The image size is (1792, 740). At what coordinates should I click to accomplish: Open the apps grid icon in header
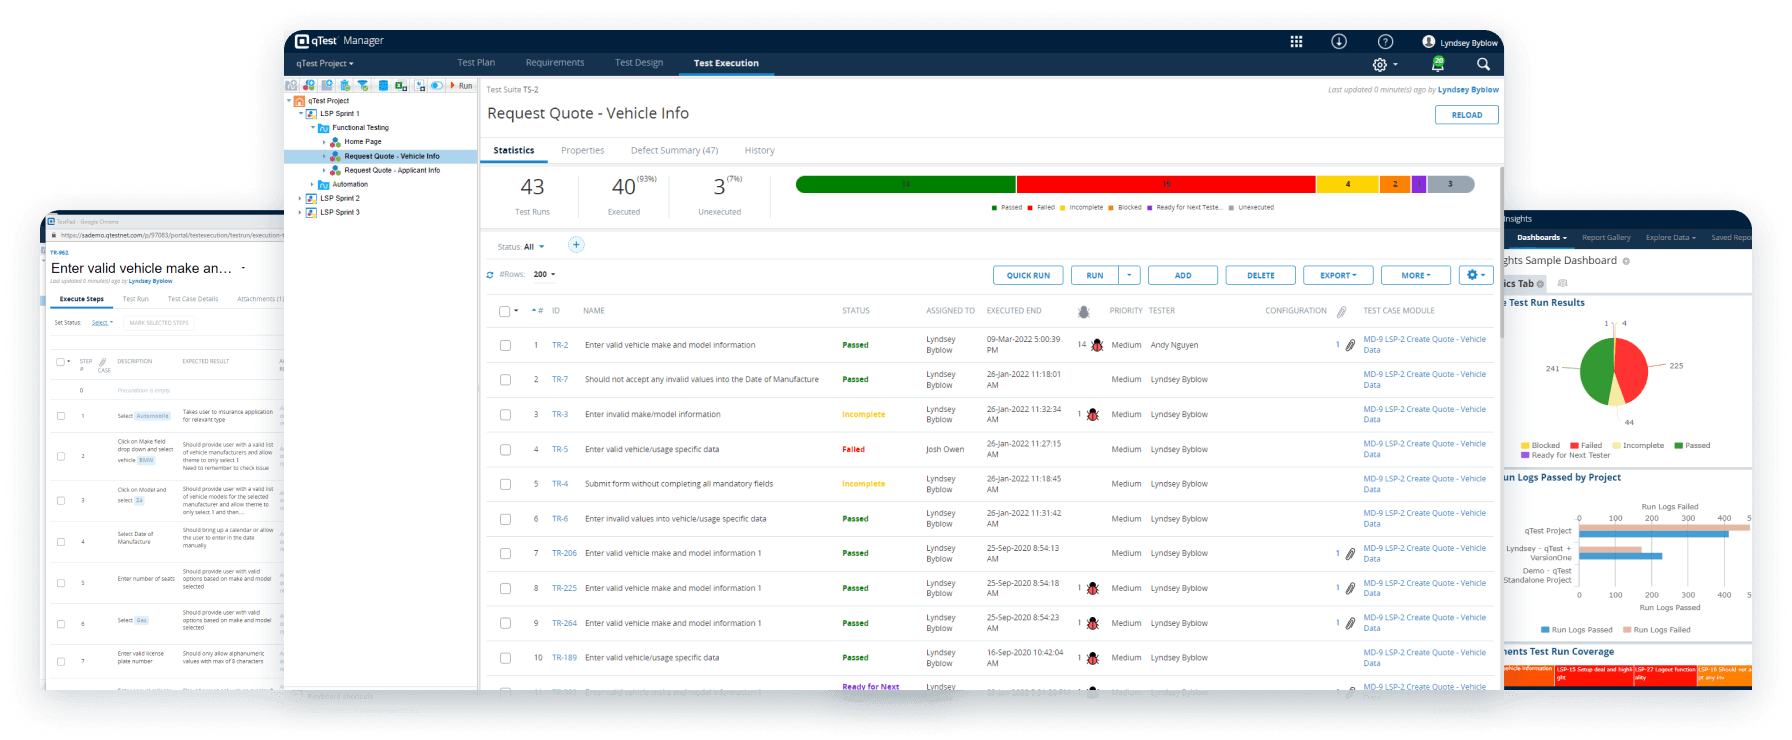1296,41
